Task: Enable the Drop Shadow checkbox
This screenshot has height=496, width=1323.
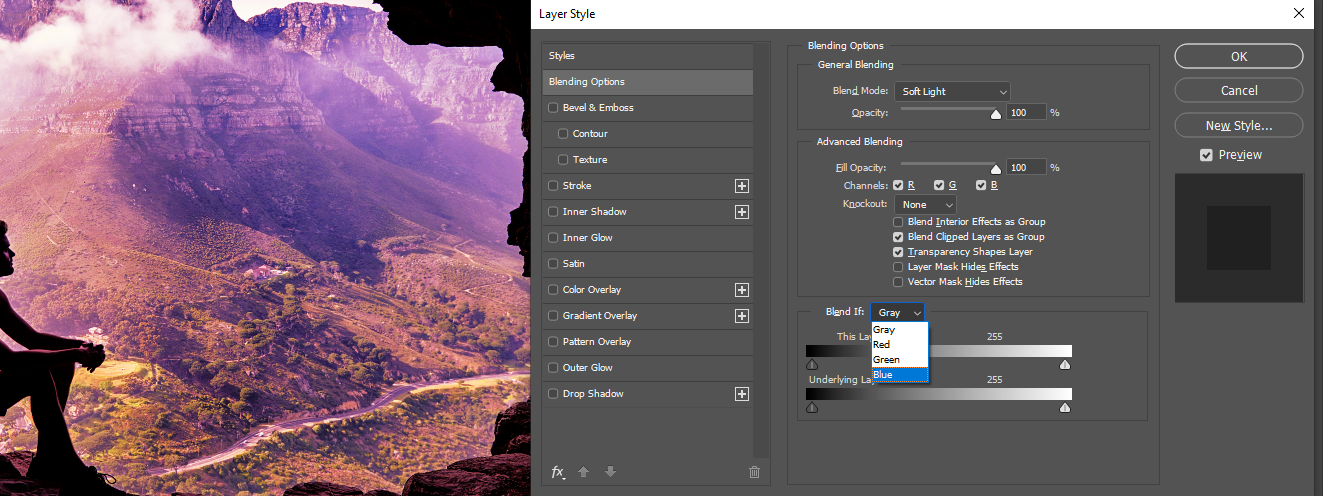Action: 553,394
